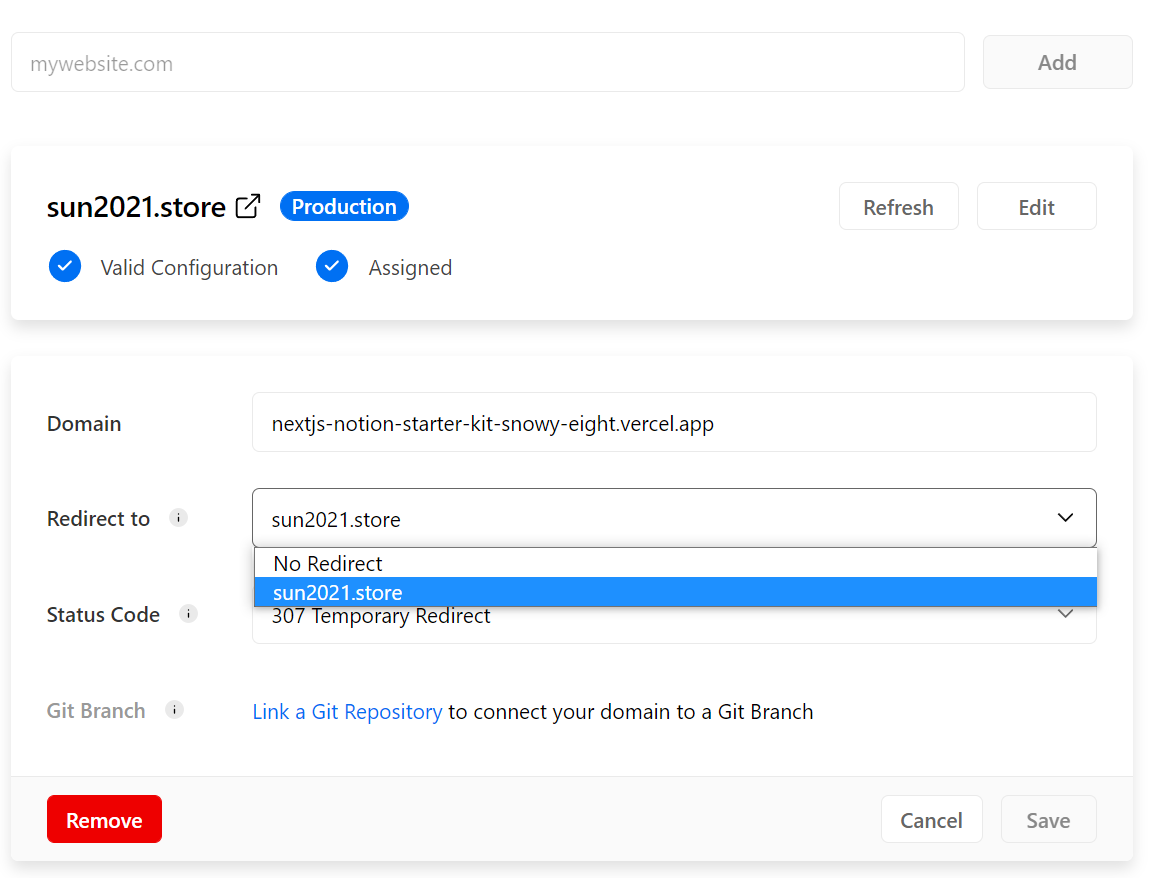Viewport: 1155px width, 878px height.
Task: Click the Domain field with vercel.app address
Action: 674,423
